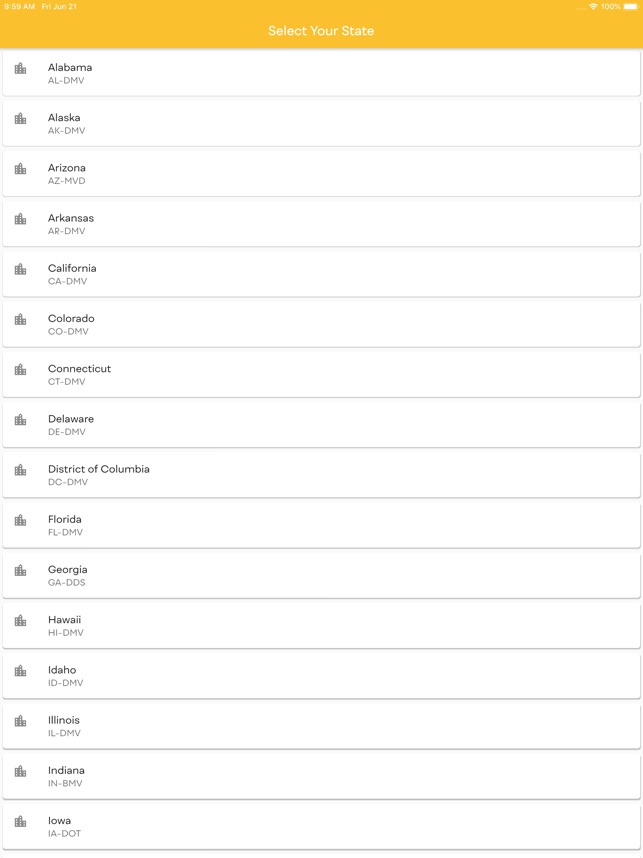
Task: Click the building icon next to Alaska
Action: (20, 119)
